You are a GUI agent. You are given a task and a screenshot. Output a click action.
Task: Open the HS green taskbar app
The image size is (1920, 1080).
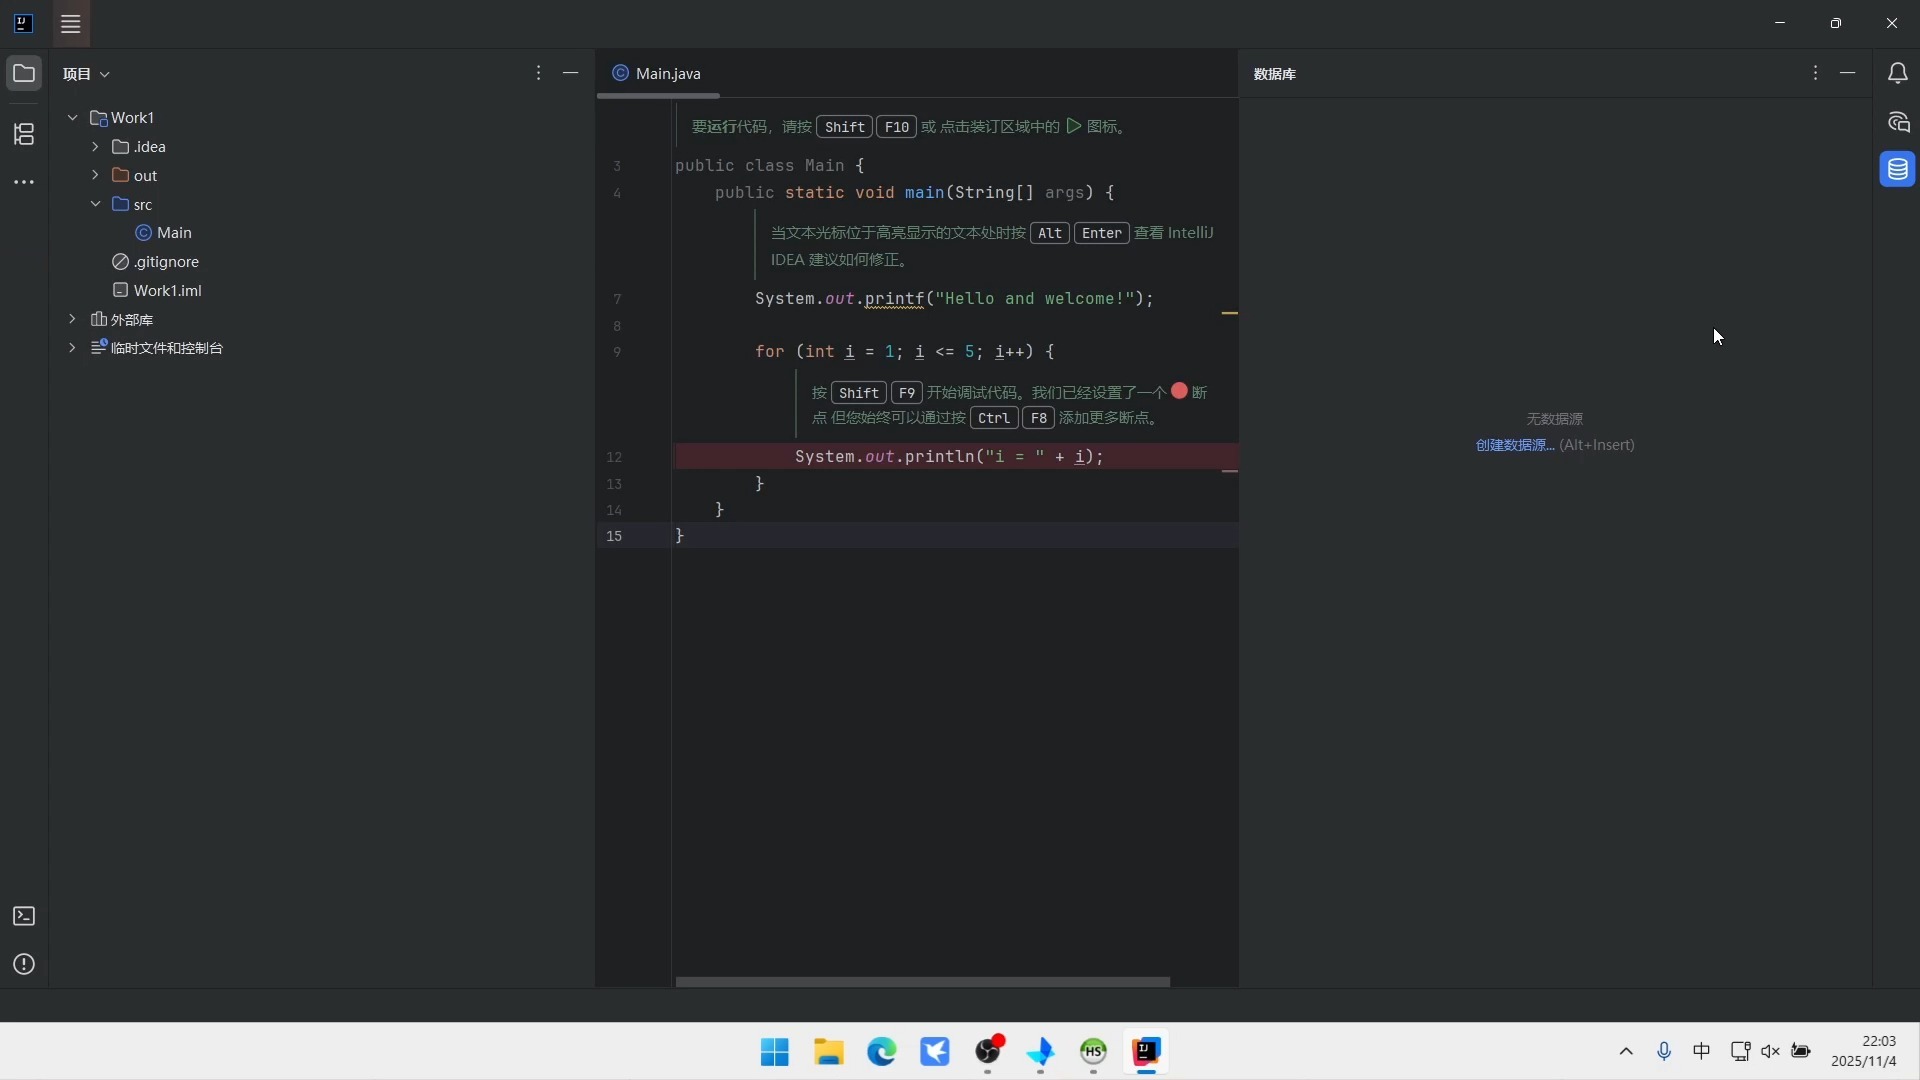tap(1093, 1052)
